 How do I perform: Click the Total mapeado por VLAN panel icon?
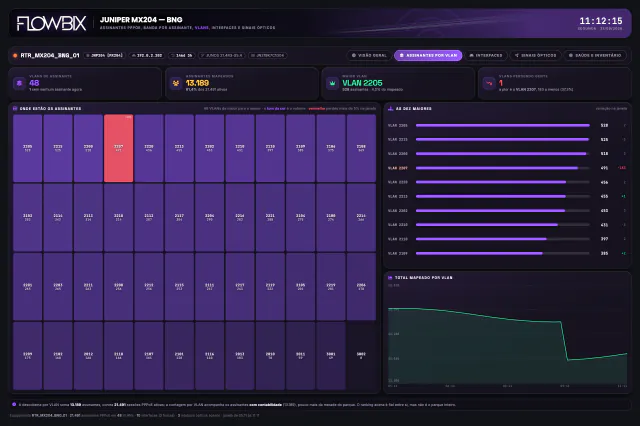(x=390, y=277)
